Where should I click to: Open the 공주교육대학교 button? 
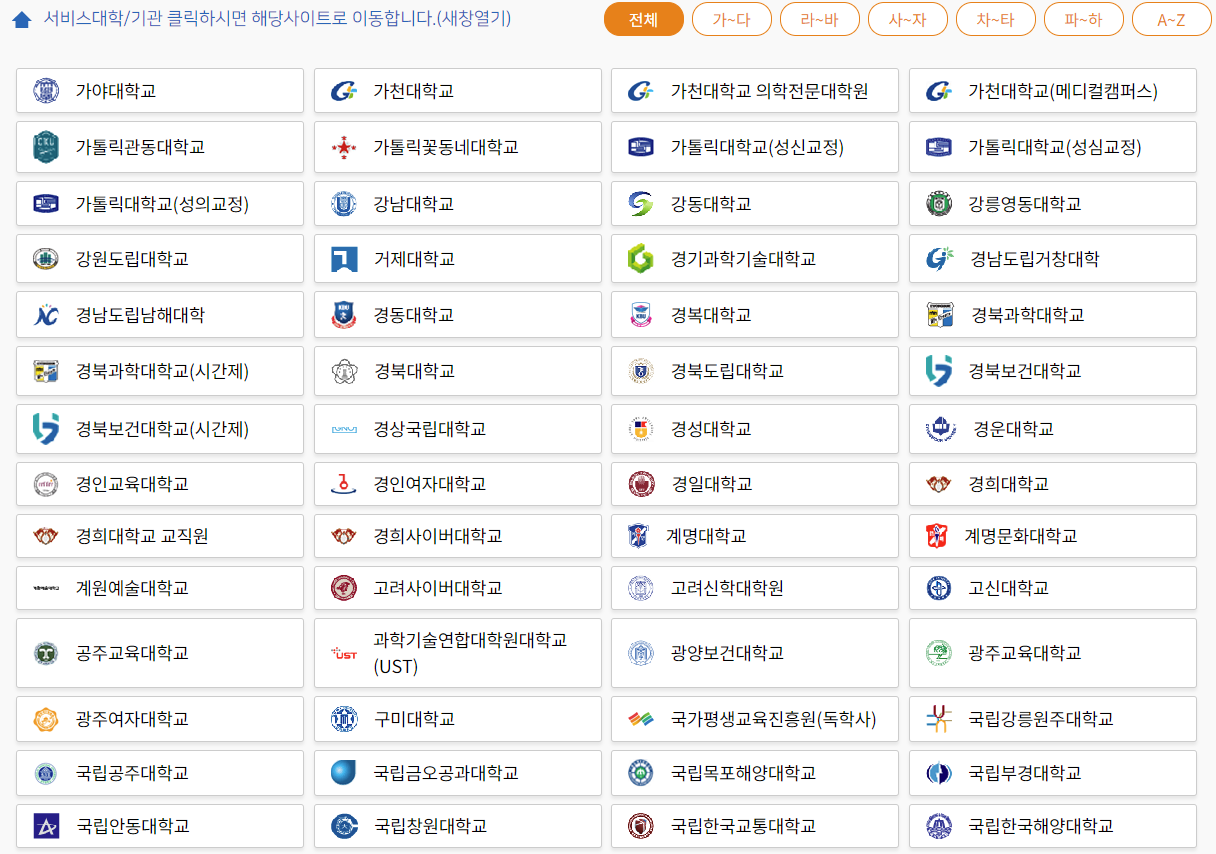pos(160,653)
